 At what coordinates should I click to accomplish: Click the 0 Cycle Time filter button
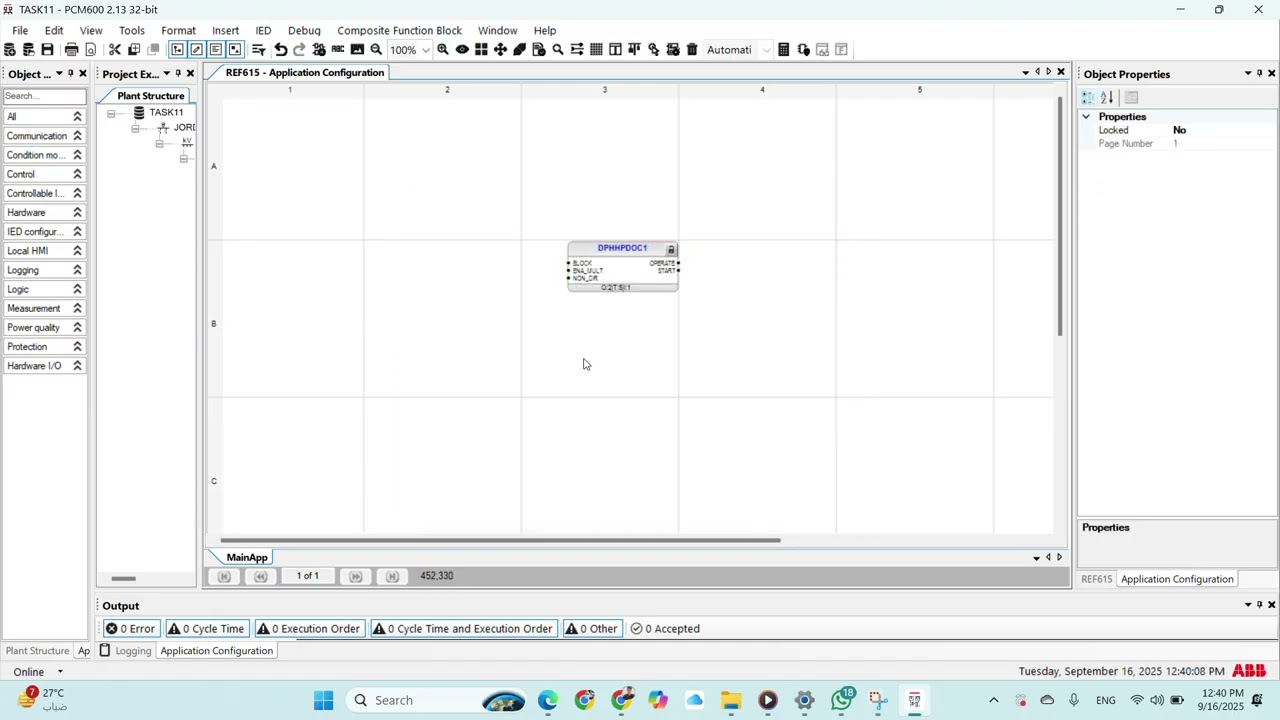click(207, 629)
